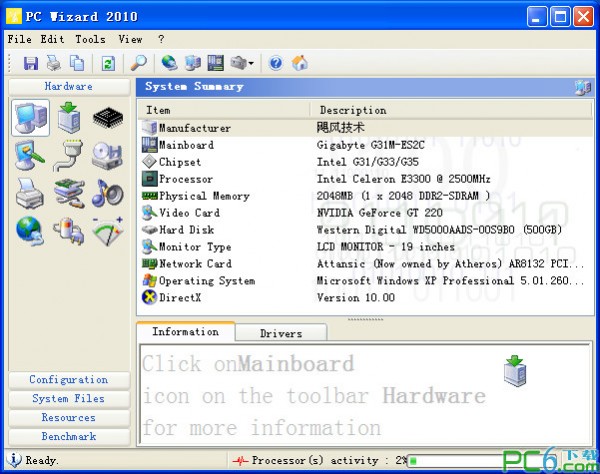
Task: Select the Physical Memory row
Action: [x=365, y=196]
